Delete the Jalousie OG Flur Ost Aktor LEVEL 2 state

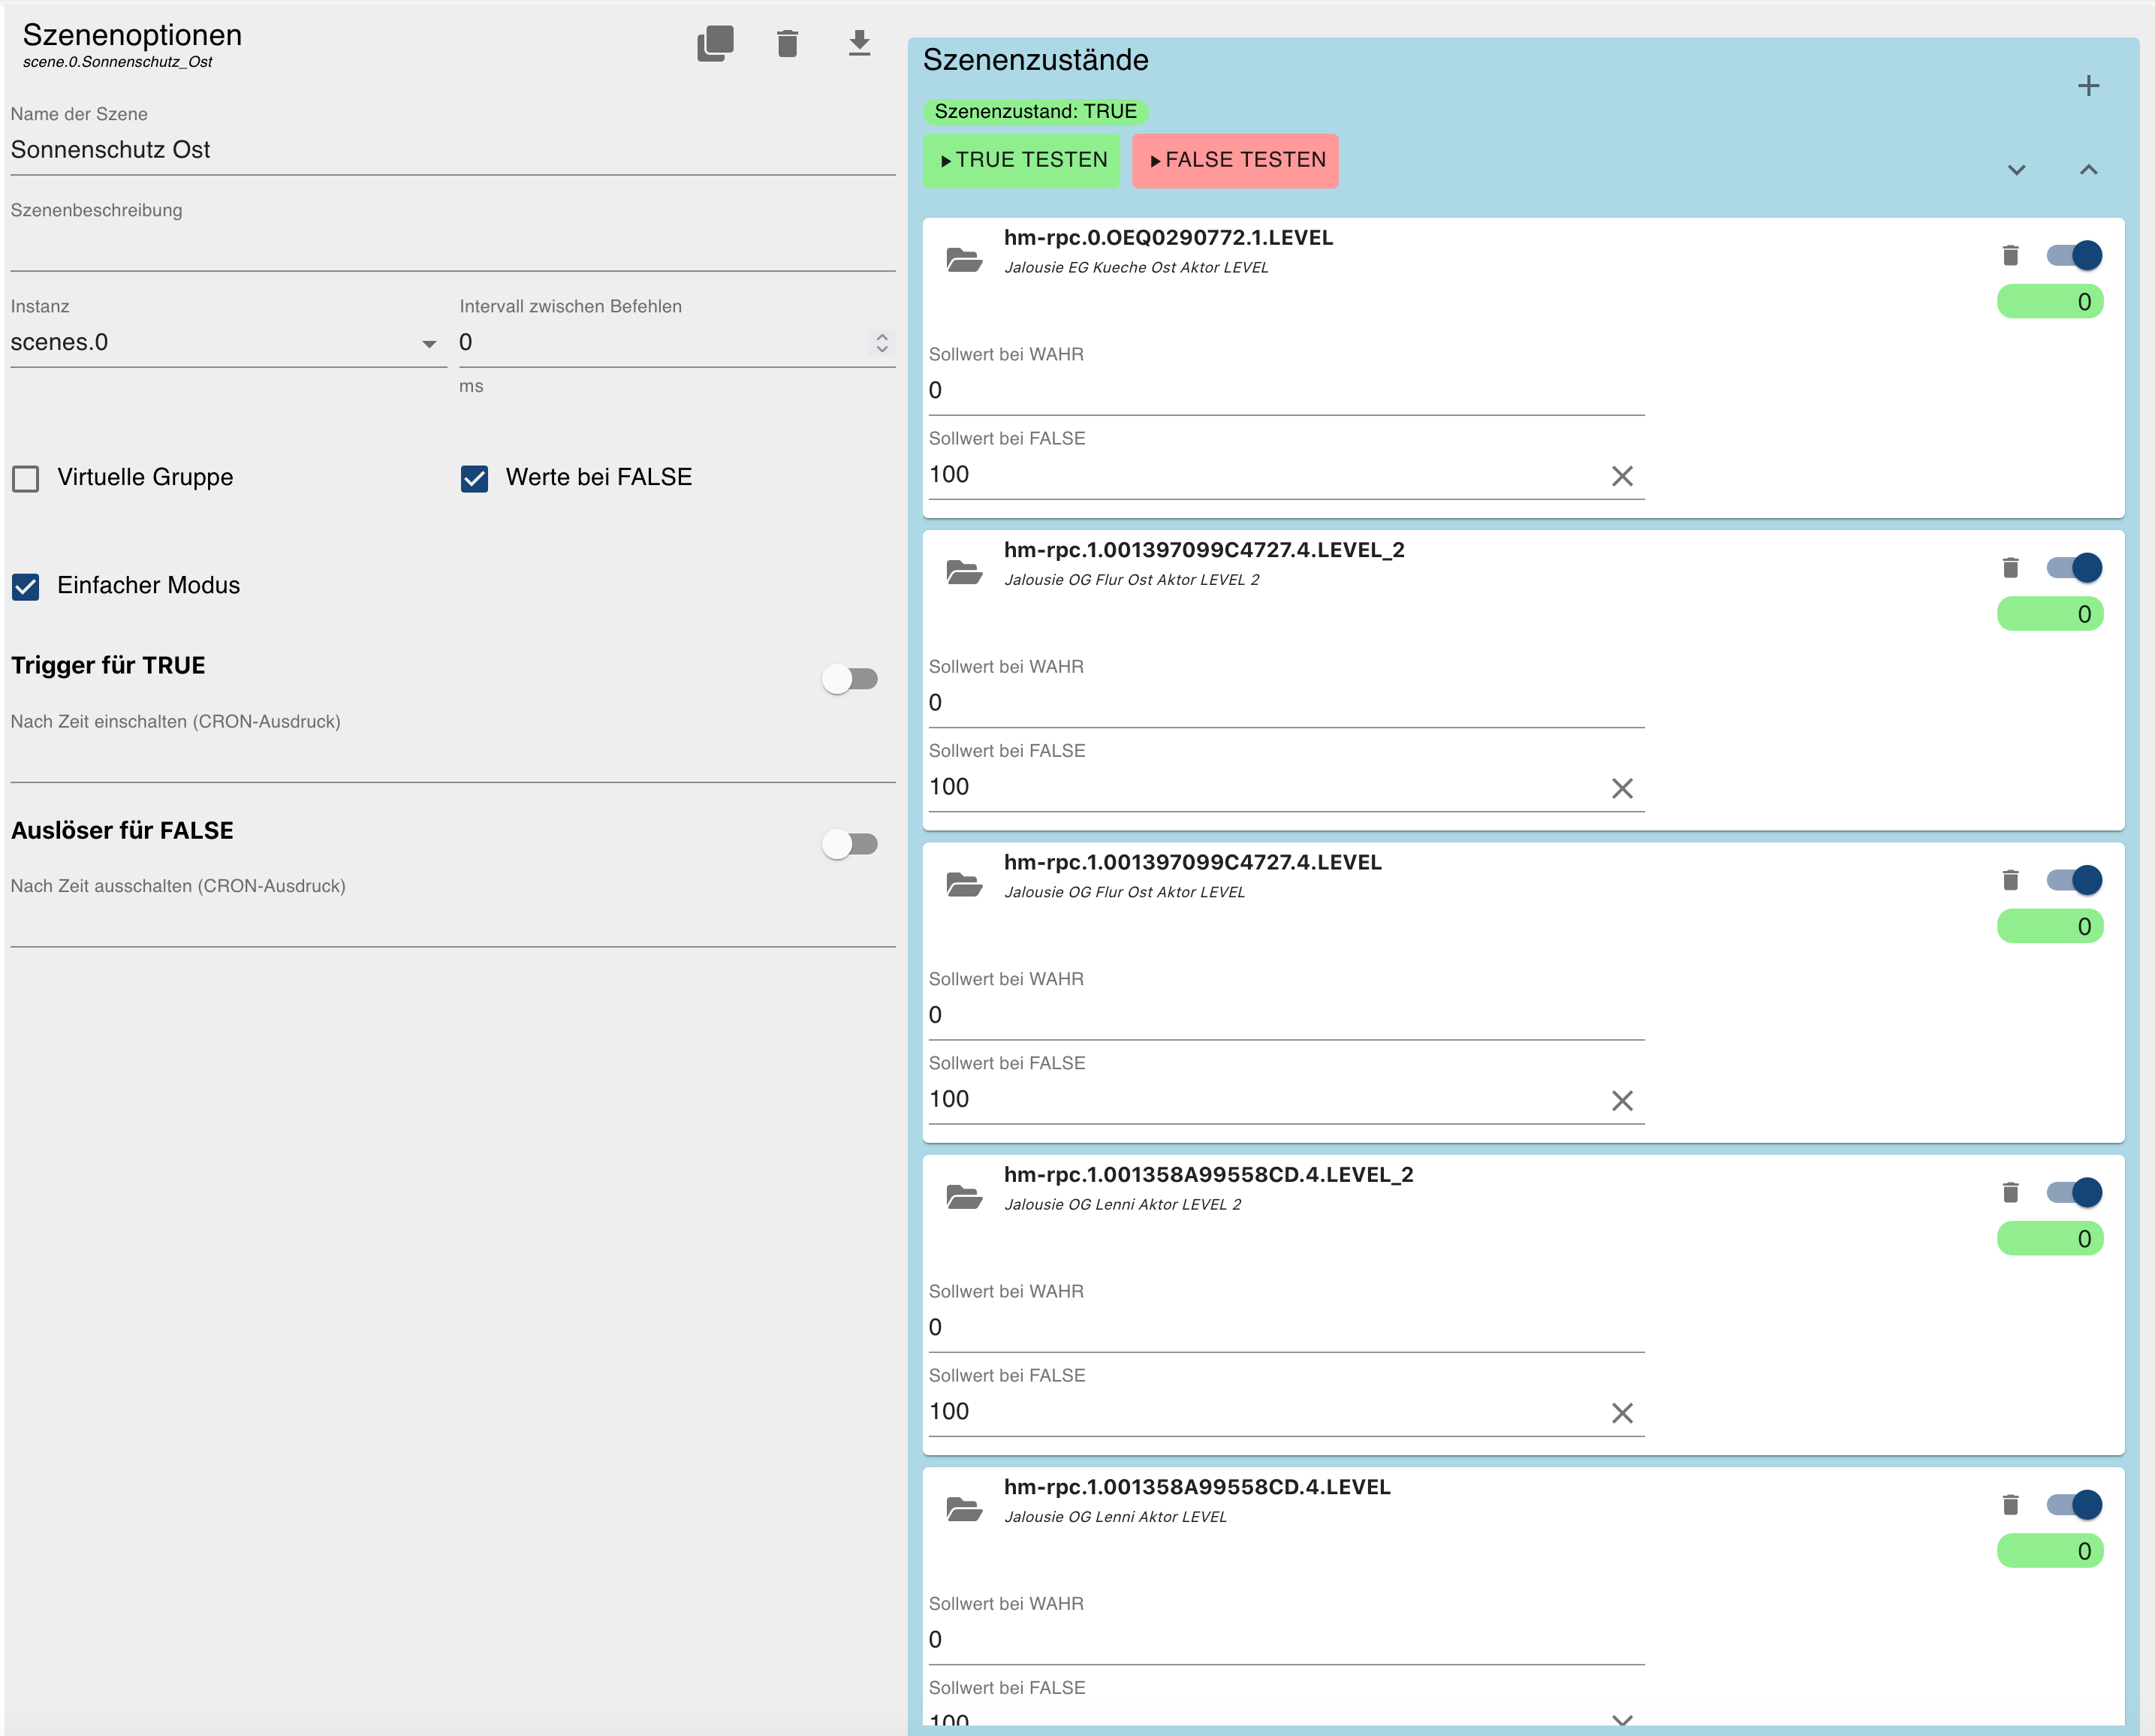(2010, 568)
